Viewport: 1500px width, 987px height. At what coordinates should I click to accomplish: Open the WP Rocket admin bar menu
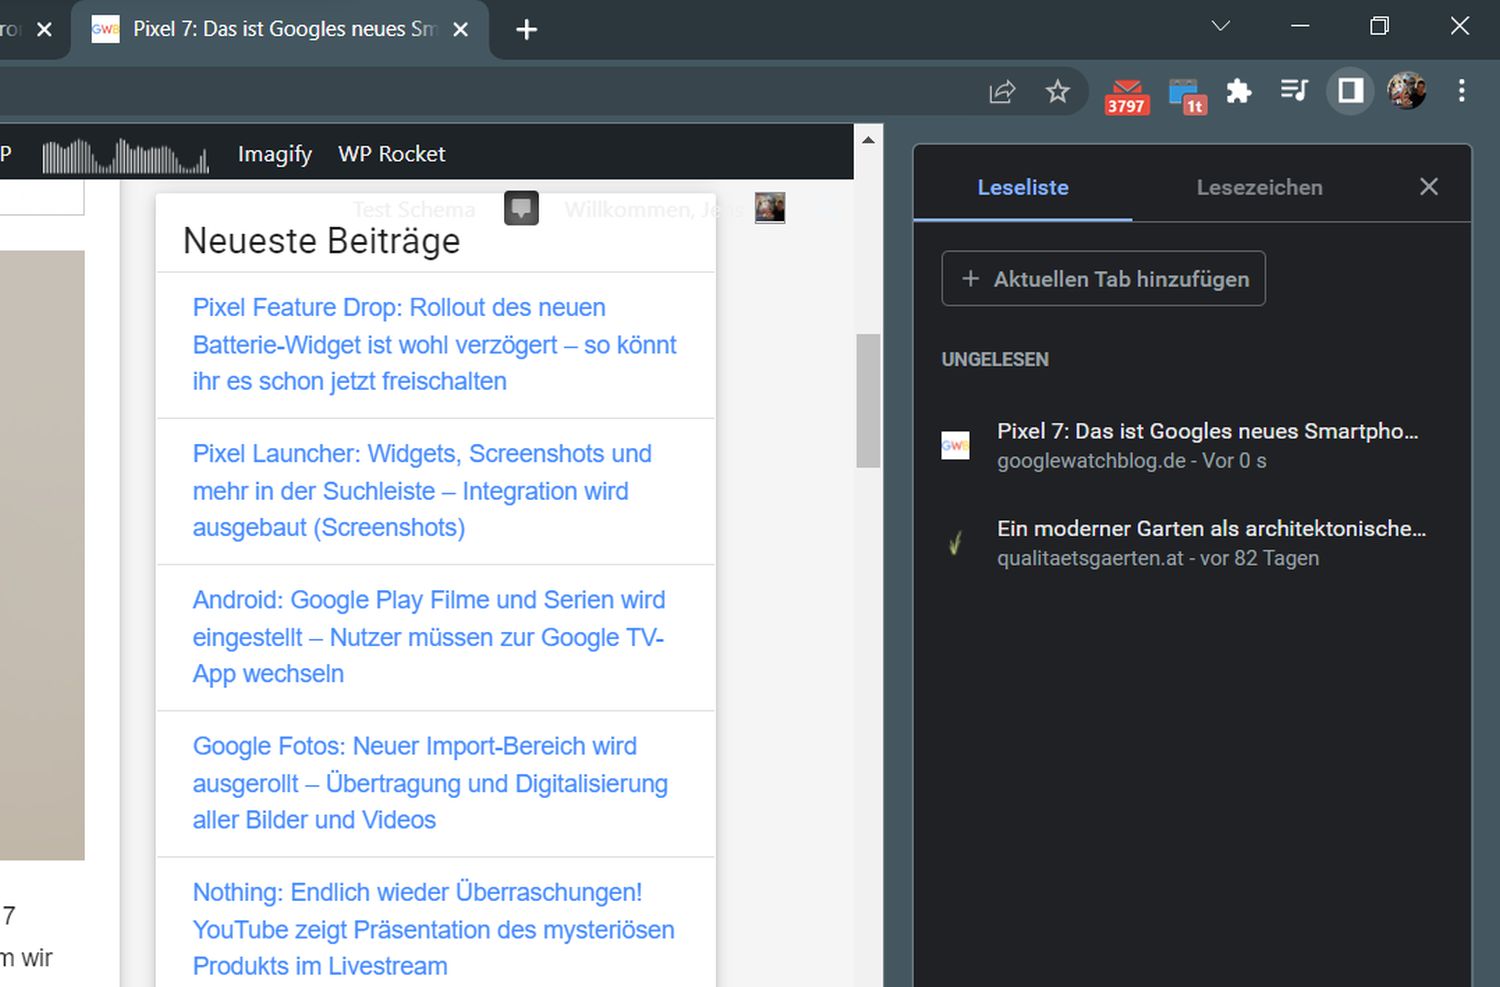click(391, 154)
